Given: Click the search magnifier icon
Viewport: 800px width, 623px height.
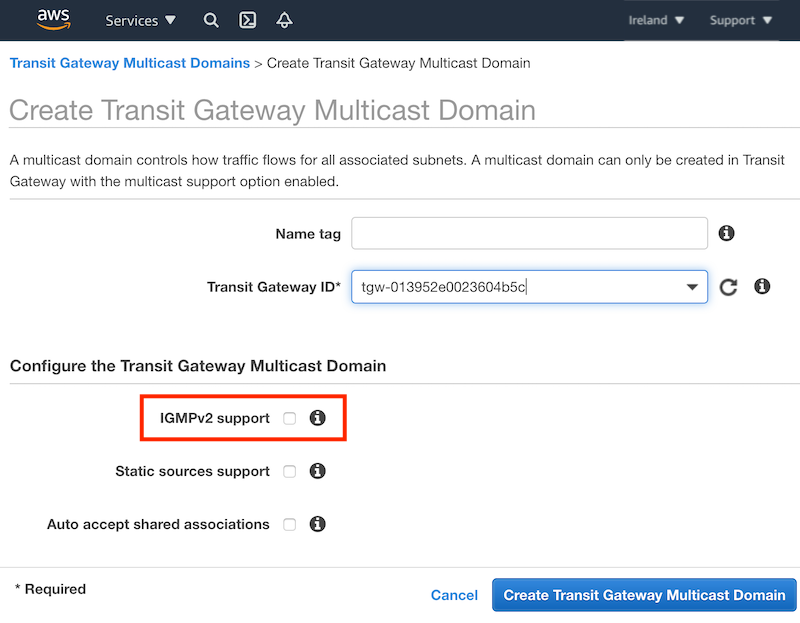Looking at the screenshot, I should click(210, 20).
